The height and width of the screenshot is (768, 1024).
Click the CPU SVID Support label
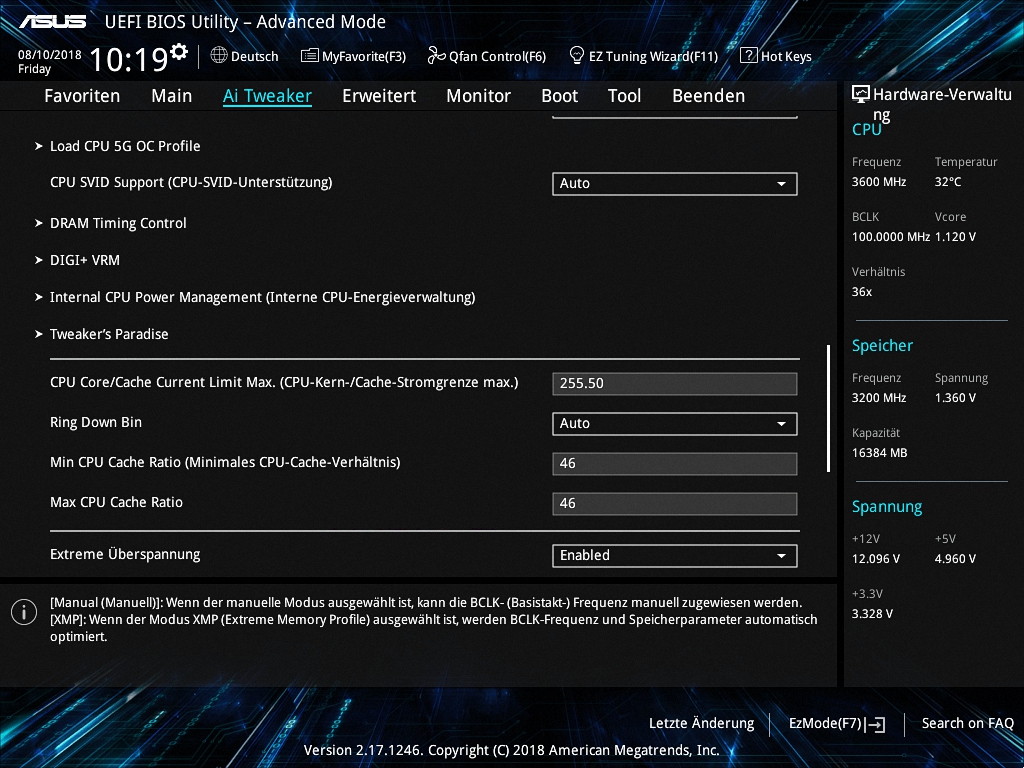(x=191, y=182)
